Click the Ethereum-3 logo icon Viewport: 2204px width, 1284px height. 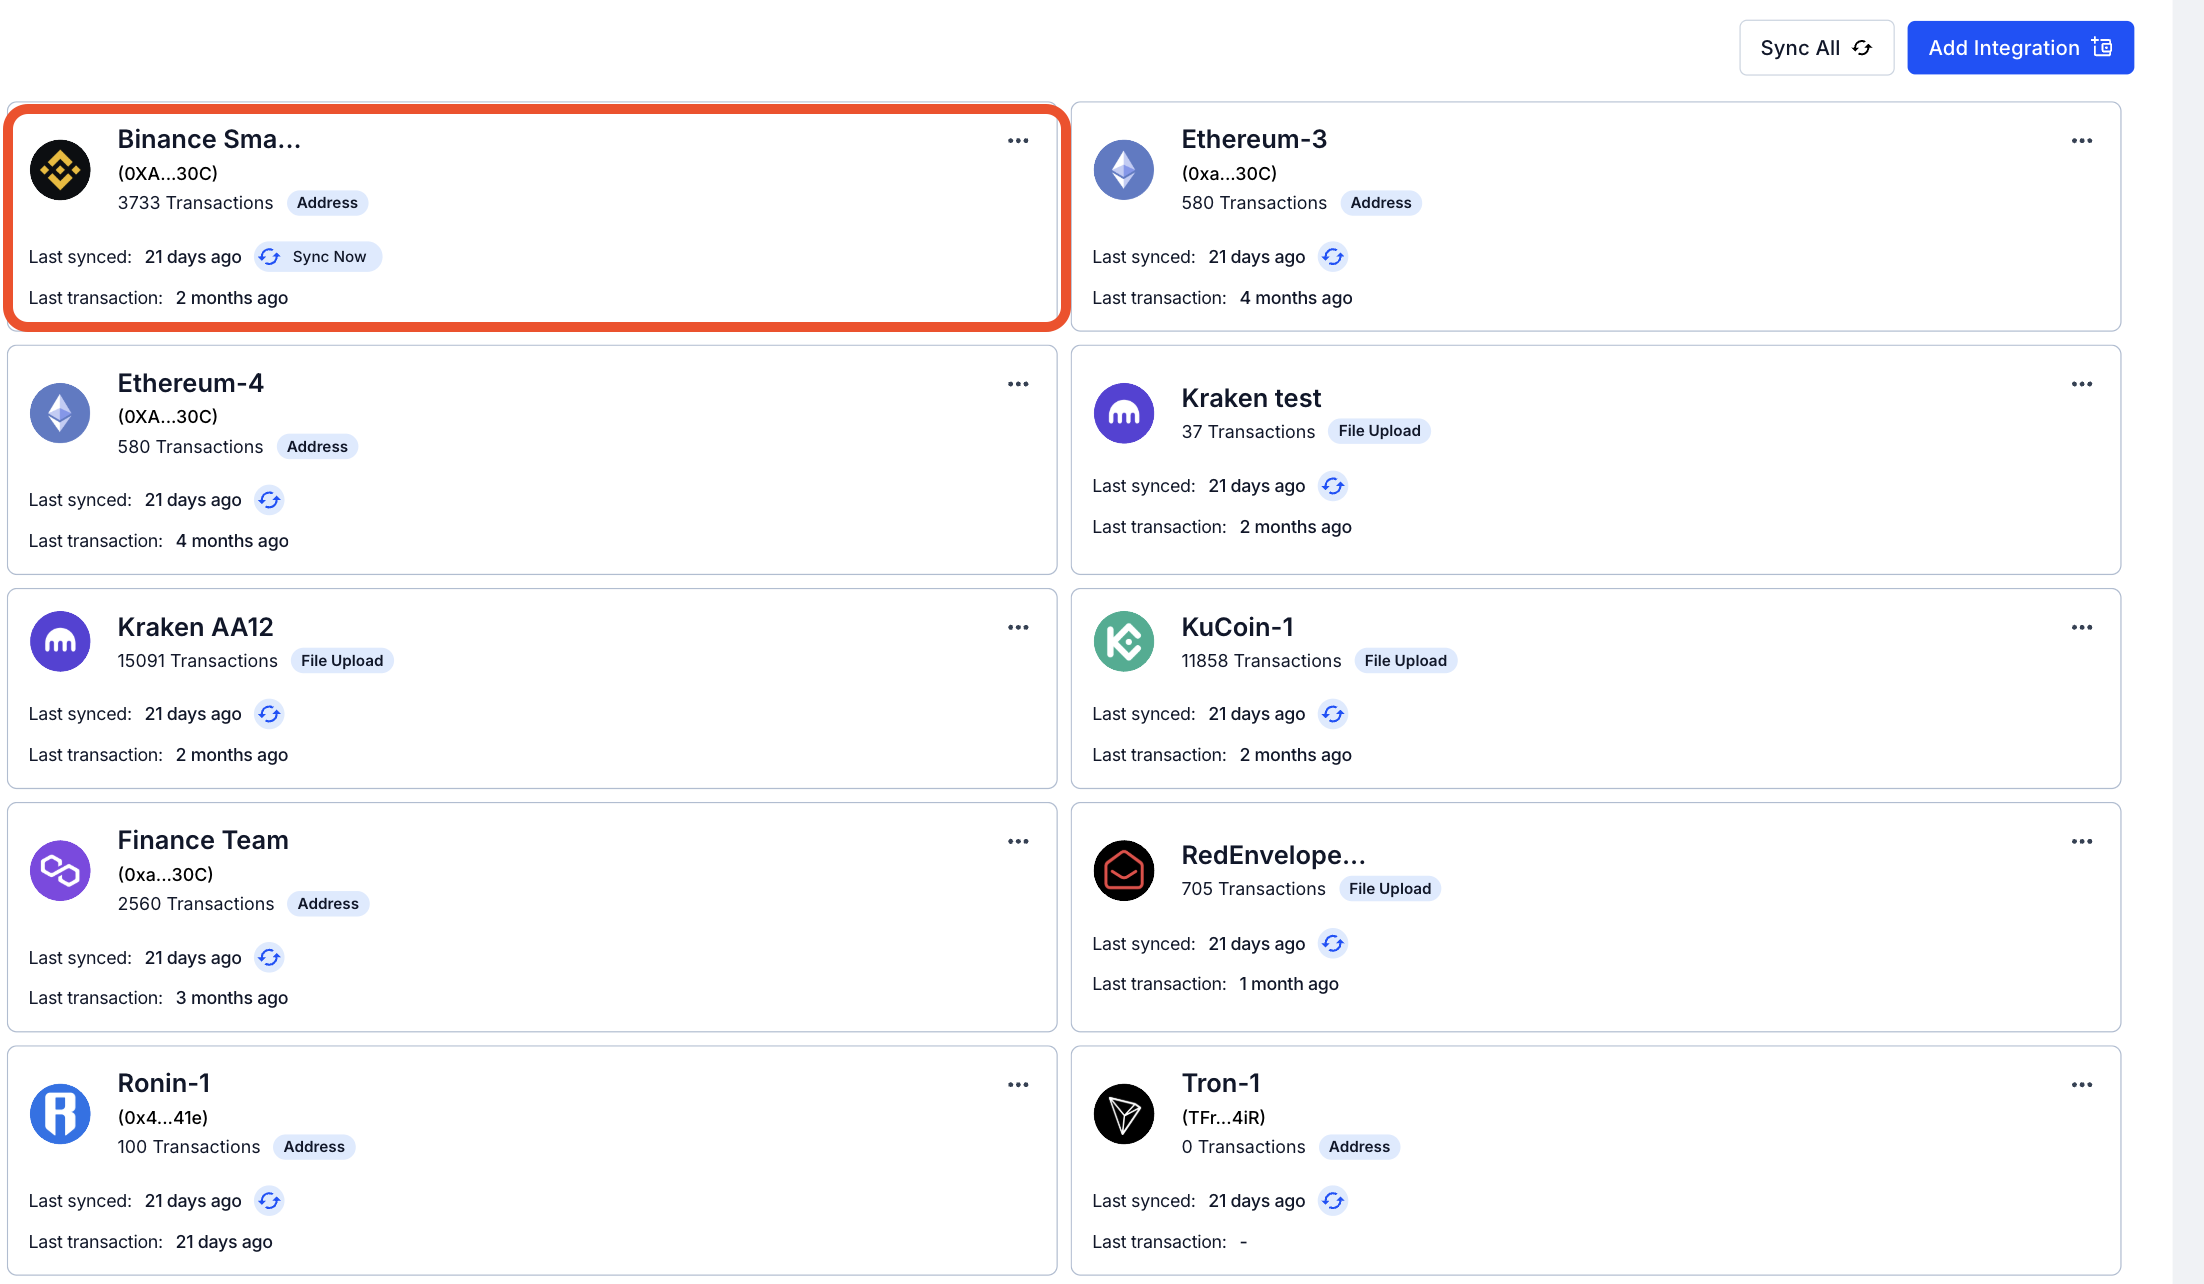1124,170
